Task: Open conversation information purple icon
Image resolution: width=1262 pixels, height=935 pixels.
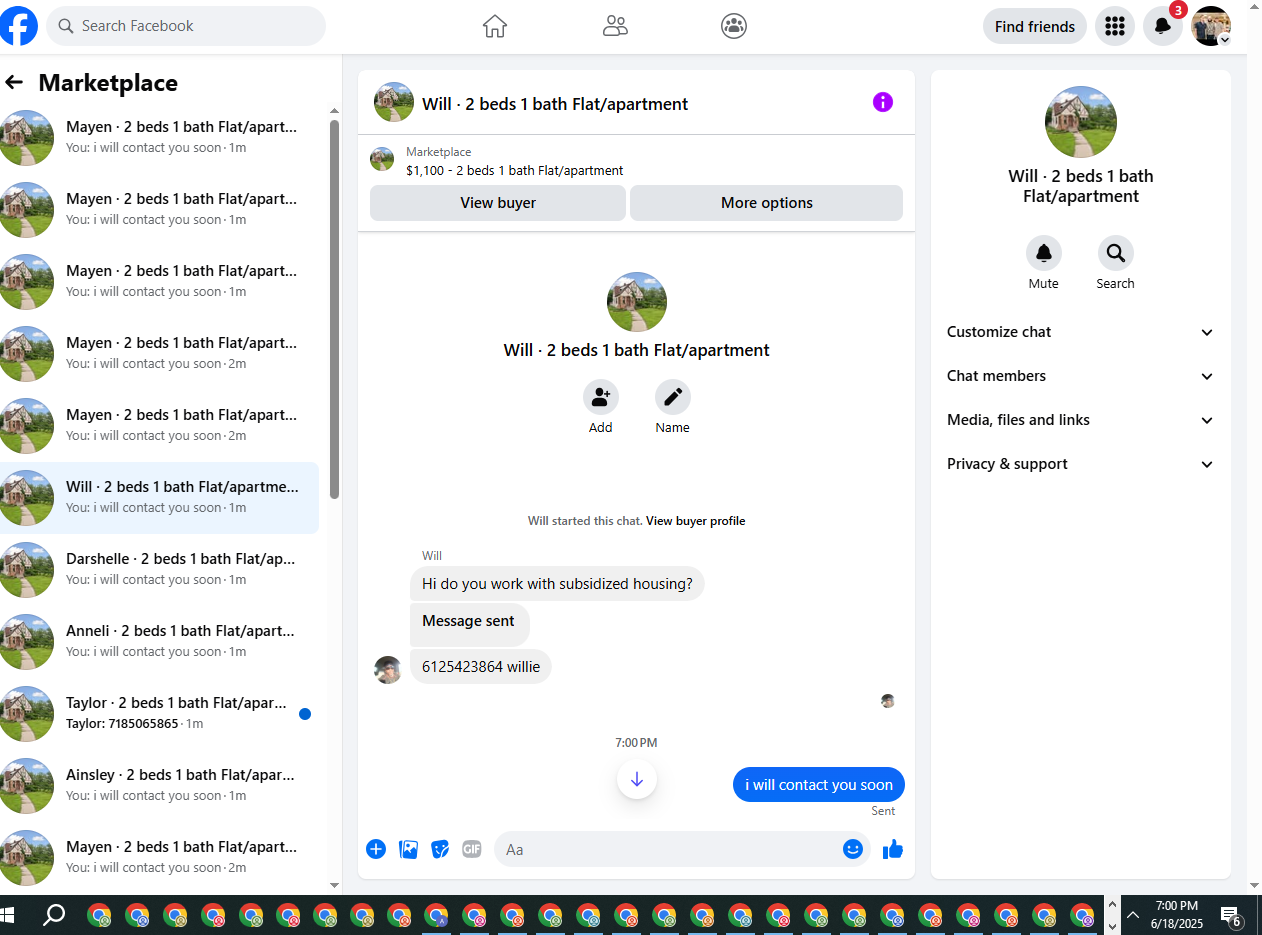Action: (x=883, y=102)
